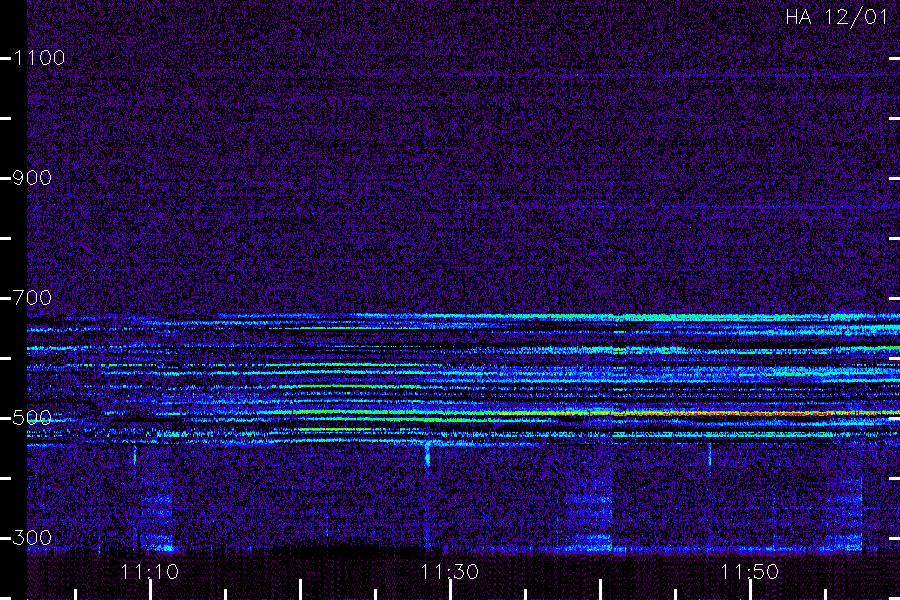This screenshot has height=600, width=900.
Task: Click the 300 frequency axis label
Action: 32,538
